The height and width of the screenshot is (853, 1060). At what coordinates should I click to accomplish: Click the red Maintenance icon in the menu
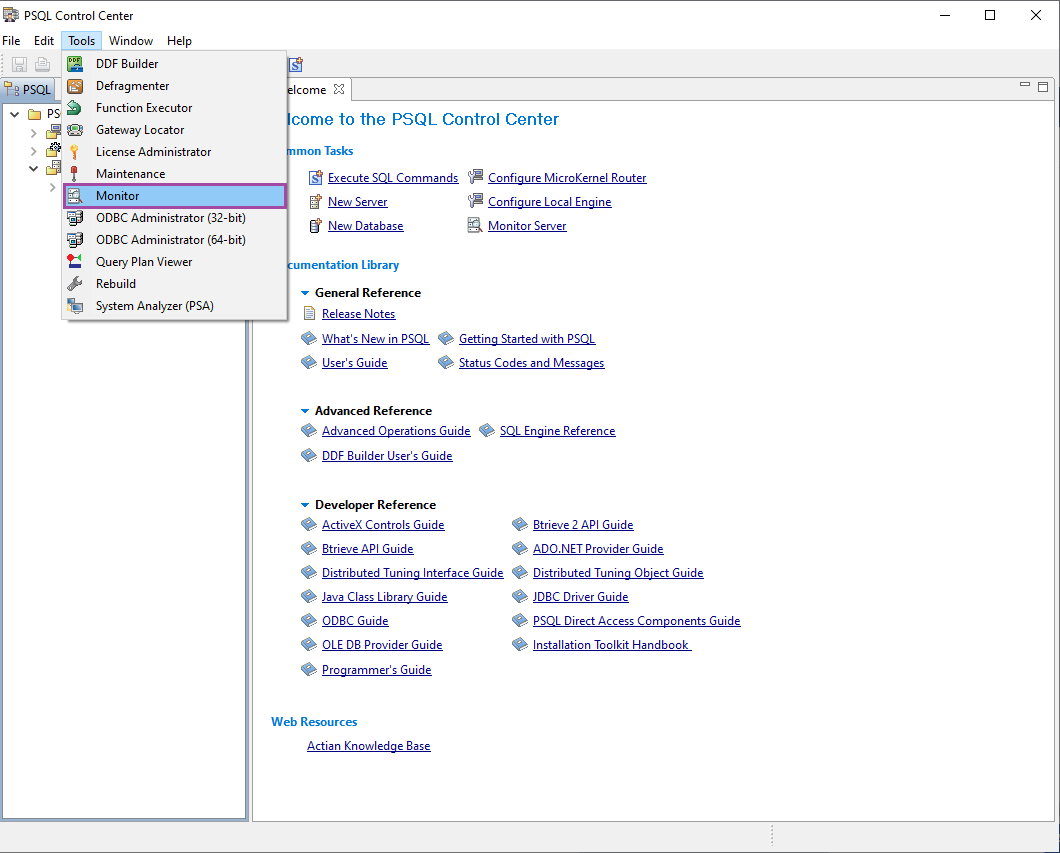pos(74,174)
